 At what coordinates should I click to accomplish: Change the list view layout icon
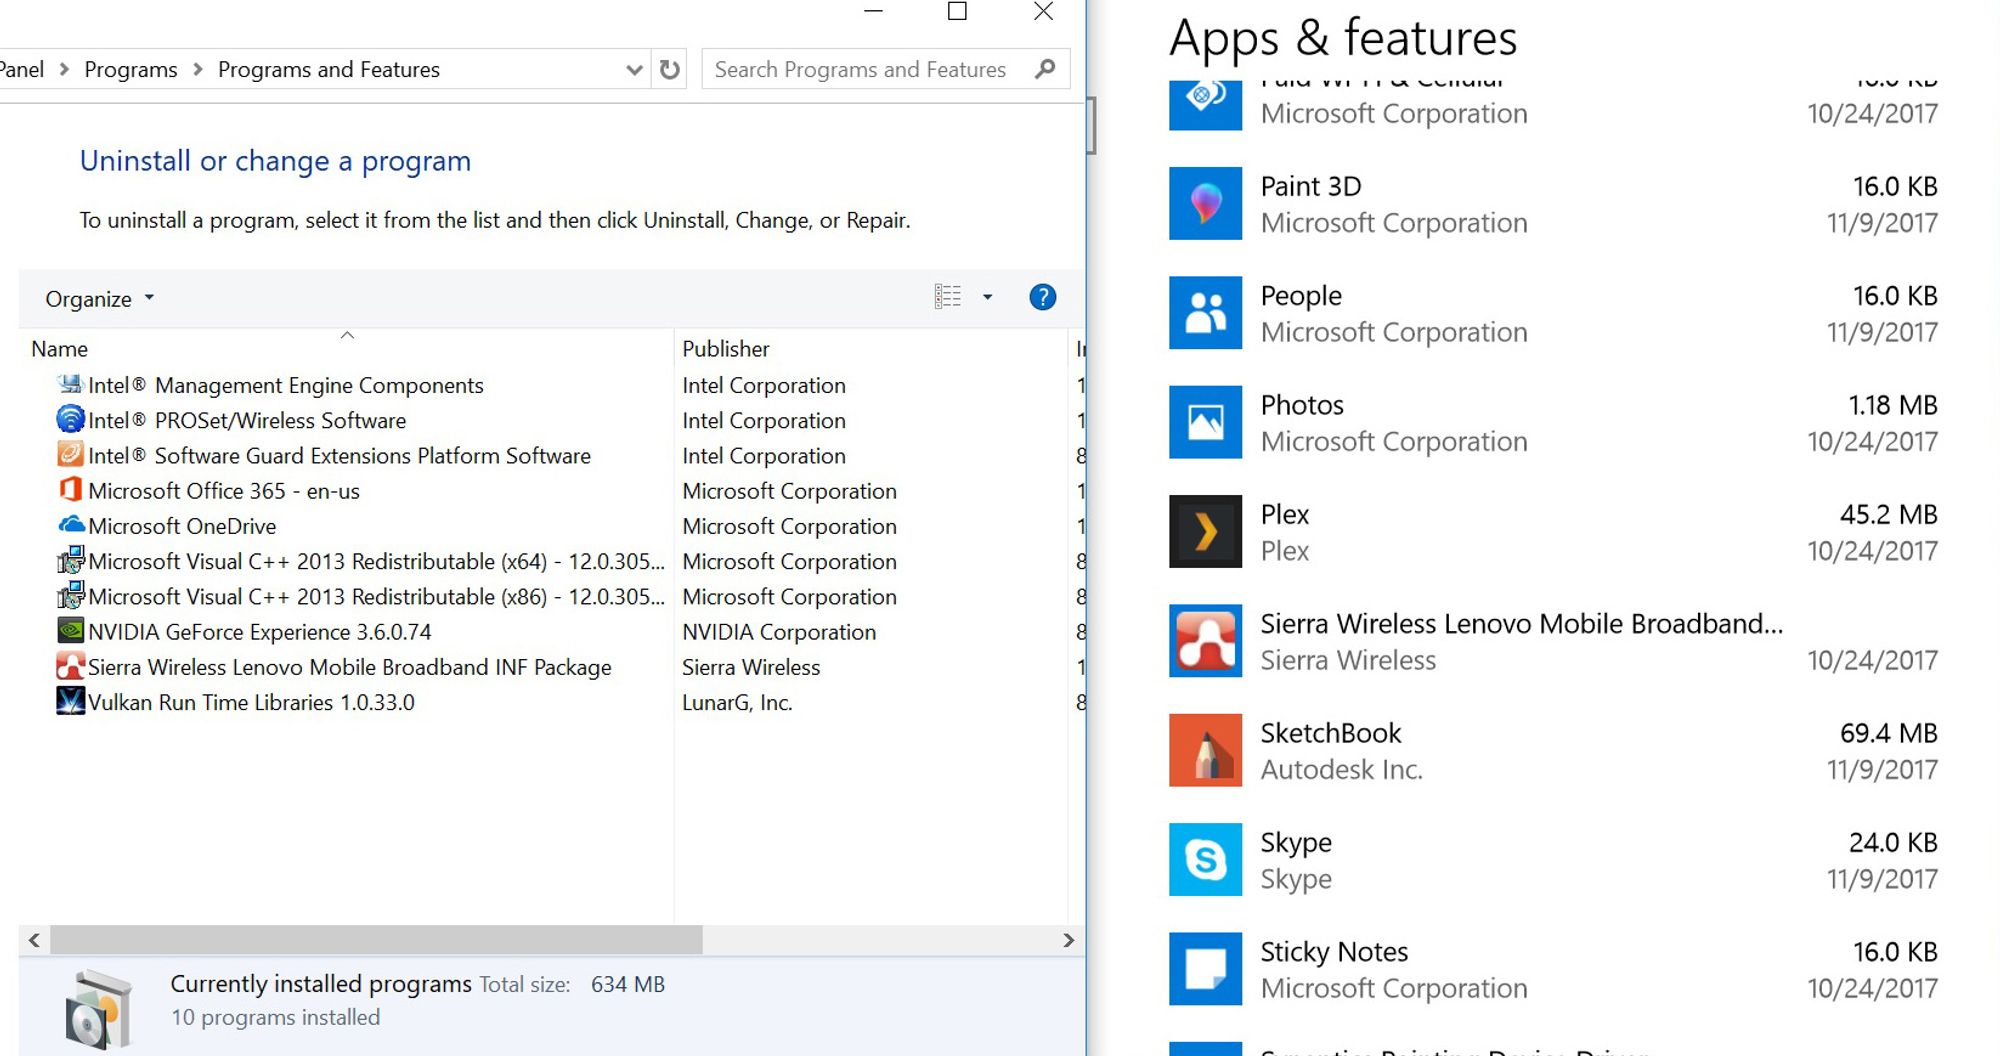[948, 297]
